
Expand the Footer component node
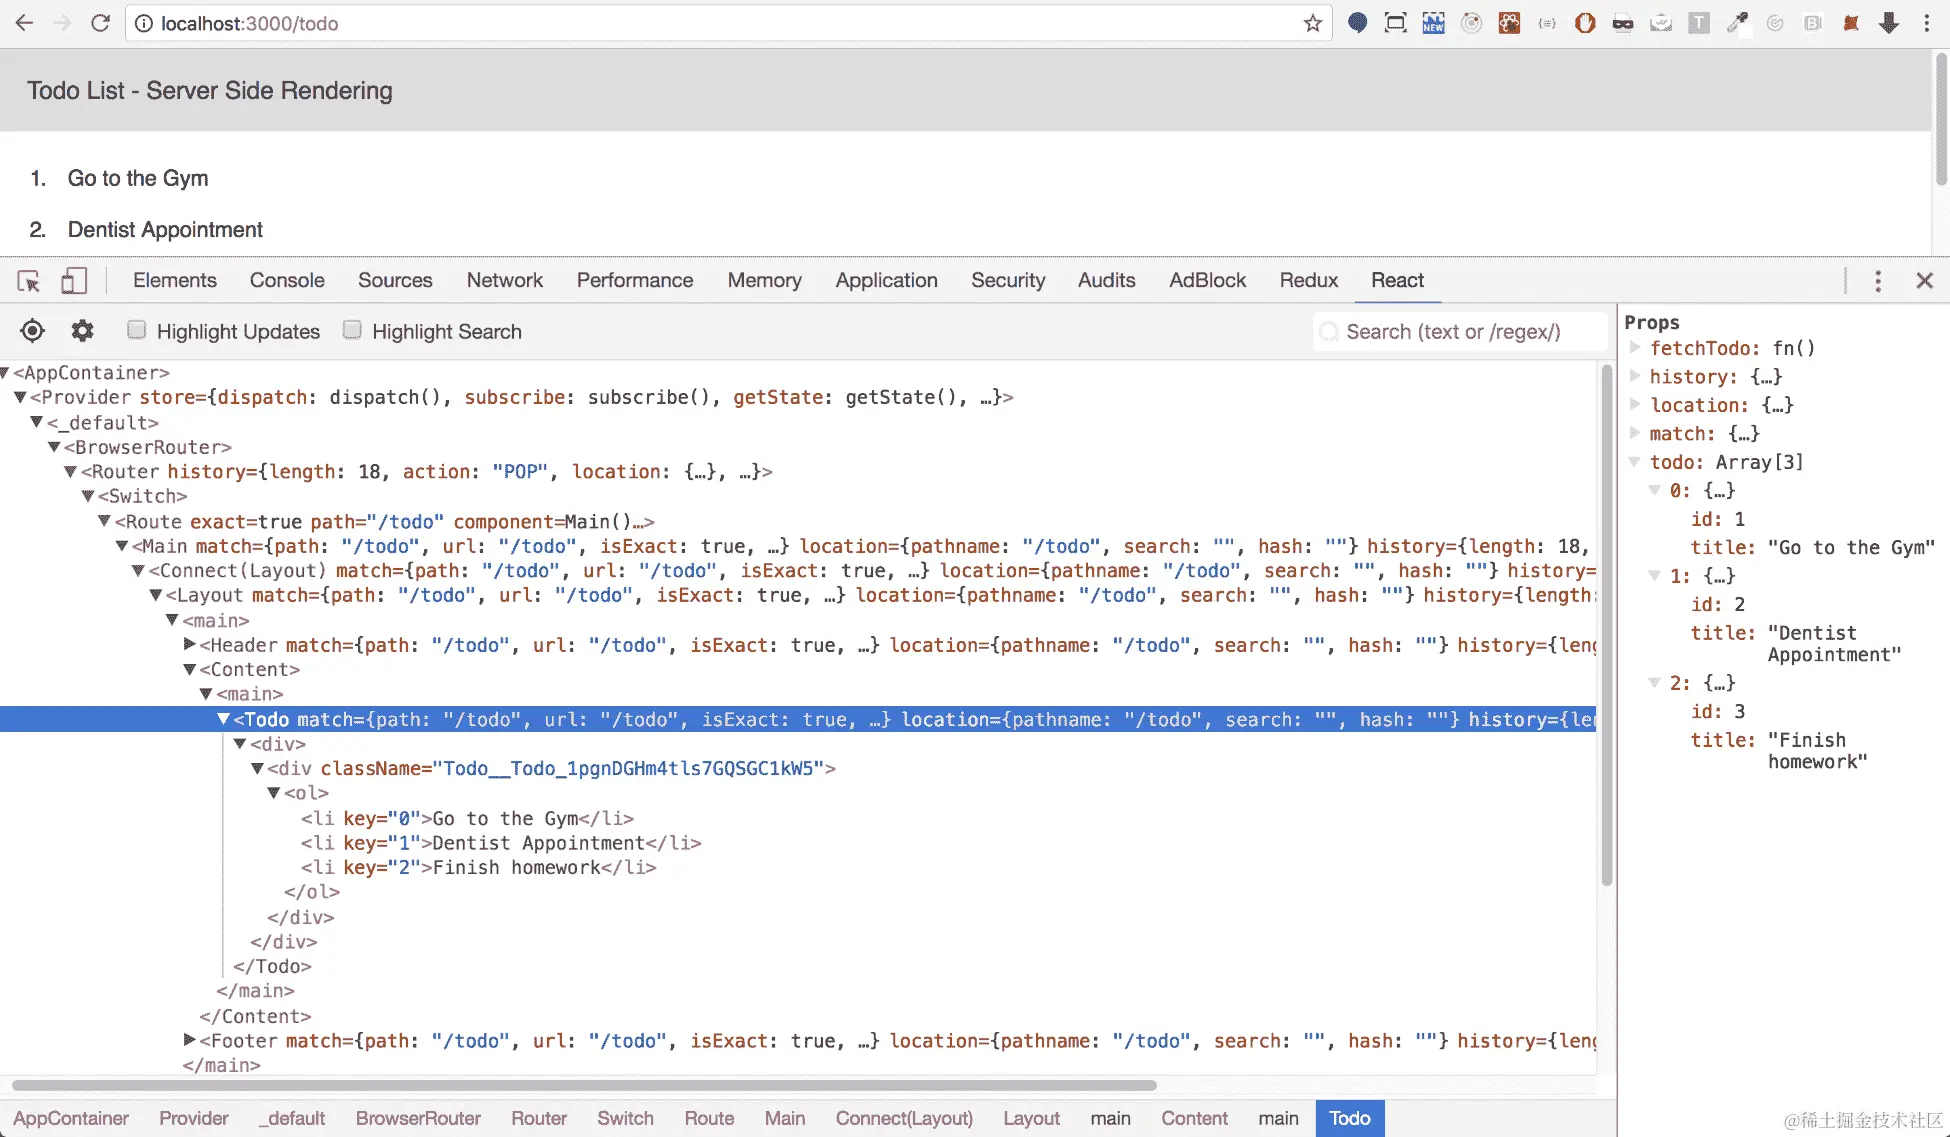pos(189,1040)
